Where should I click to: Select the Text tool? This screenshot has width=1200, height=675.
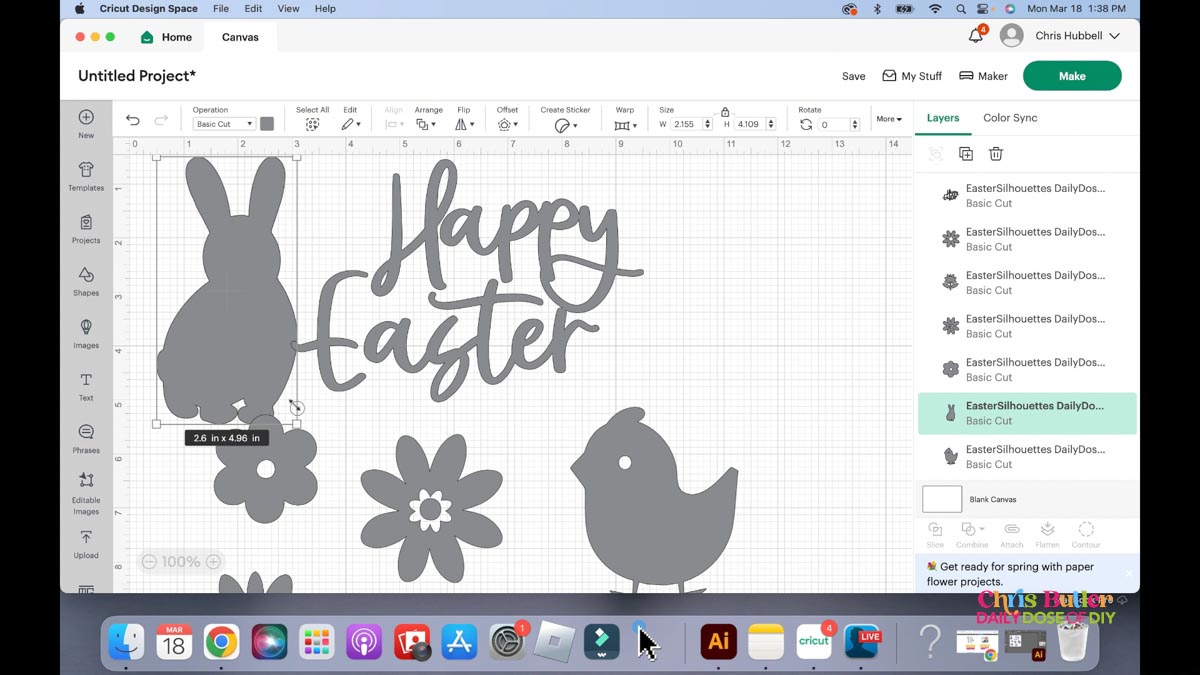pyautogui.click(x=86, y=387)
